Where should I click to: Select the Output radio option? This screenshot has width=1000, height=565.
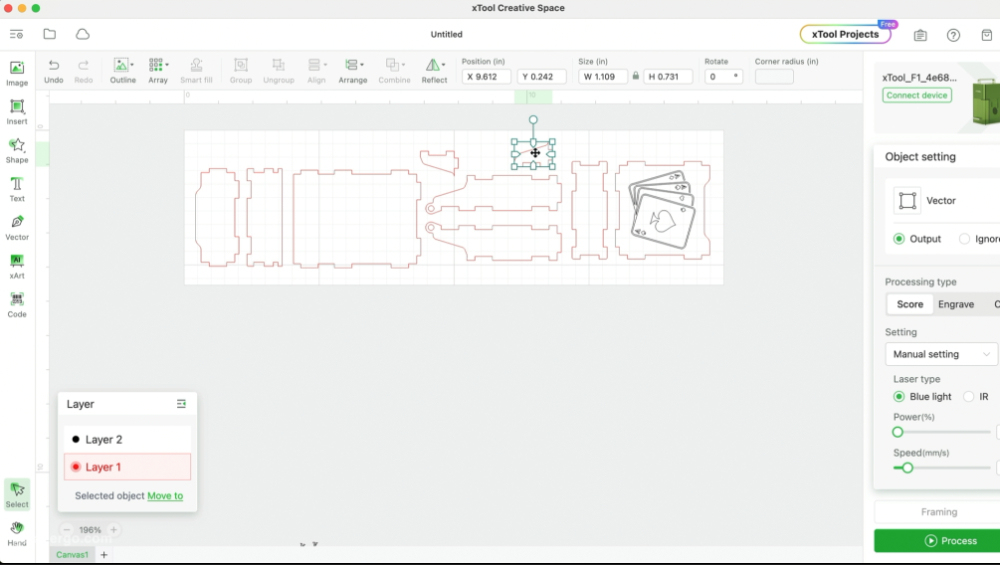click(899, 239)
